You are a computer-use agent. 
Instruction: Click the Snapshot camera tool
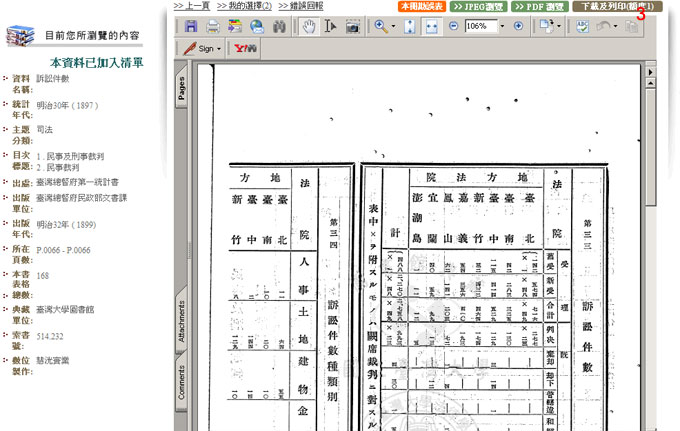point(352,26)
